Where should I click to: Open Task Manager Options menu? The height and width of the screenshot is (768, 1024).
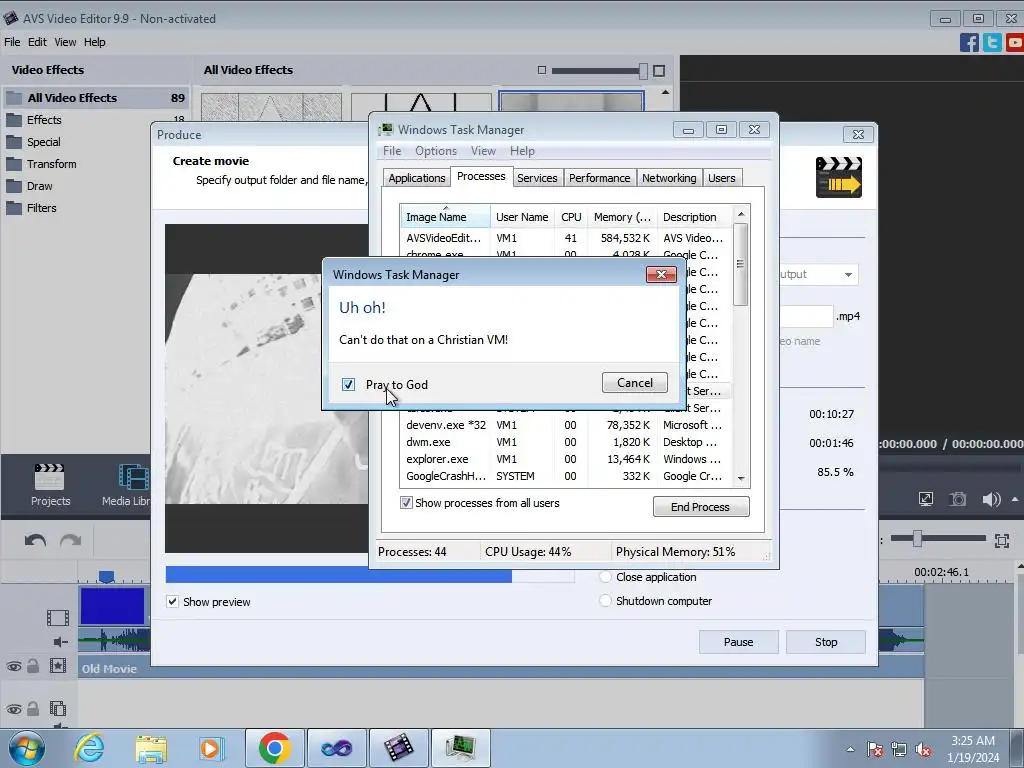(436, 151)
